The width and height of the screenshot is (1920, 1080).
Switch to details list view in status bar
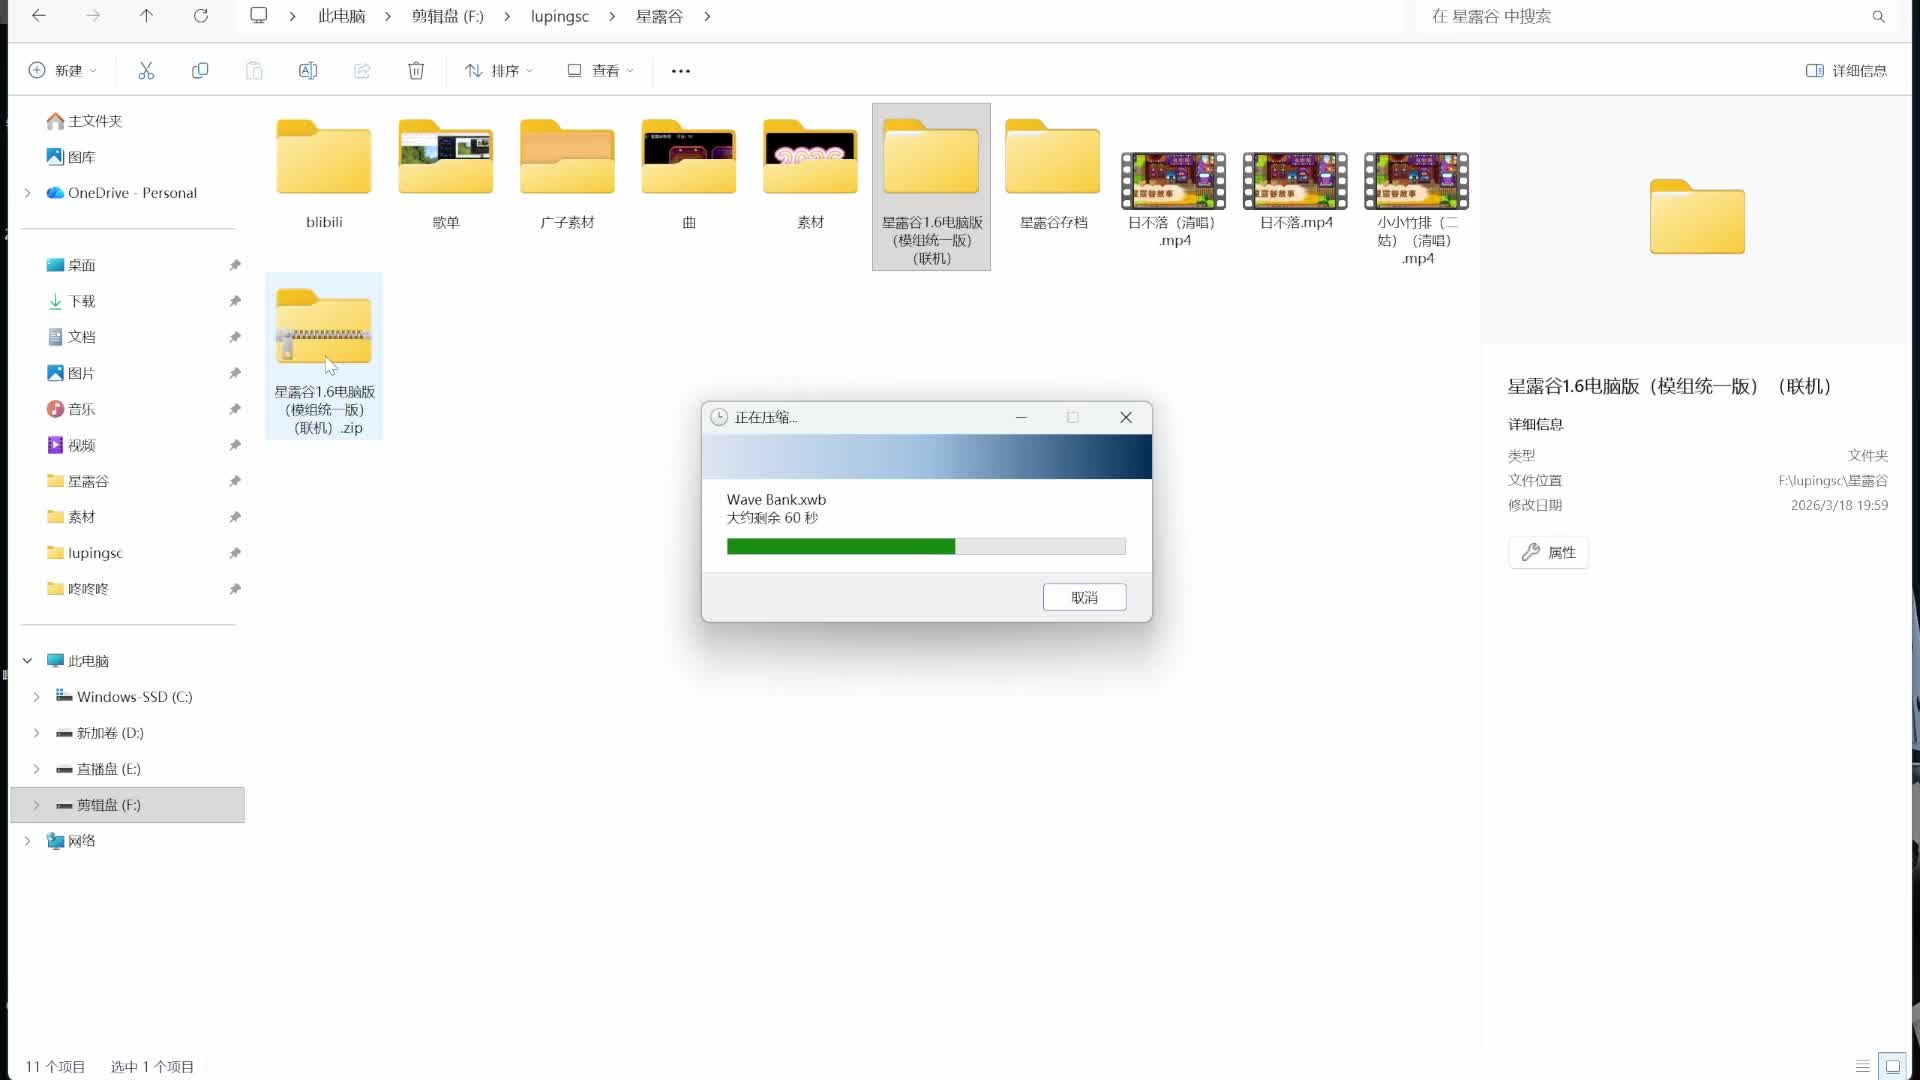pos(1862,1066)
